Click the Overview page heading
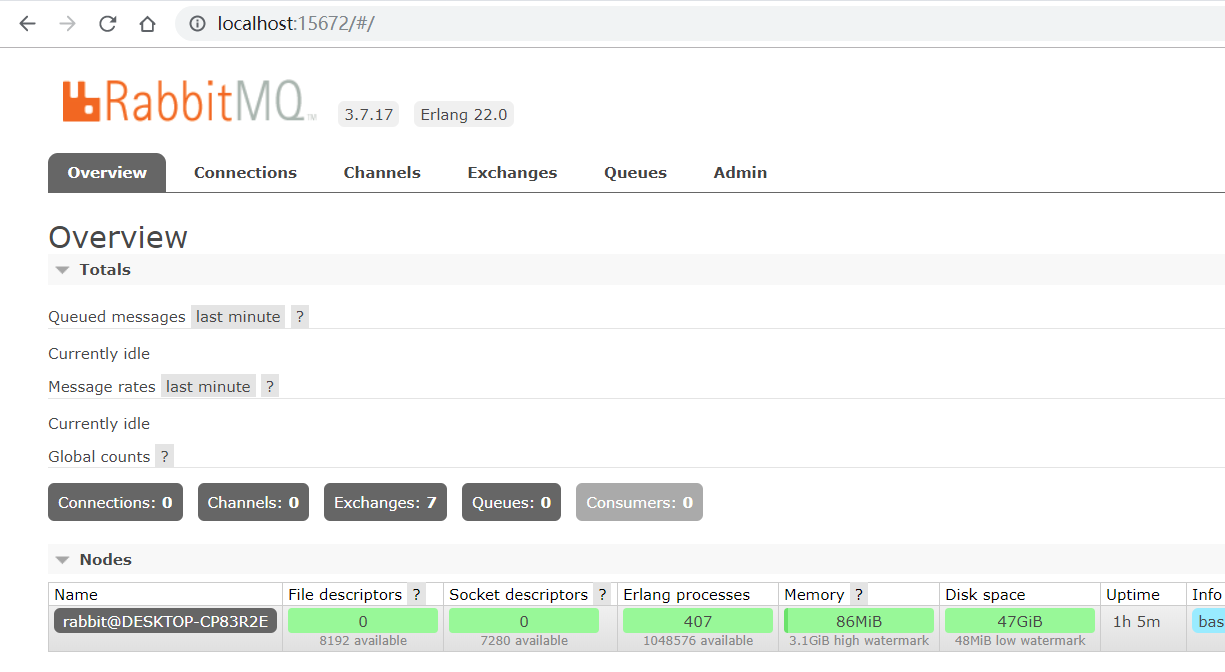Image resolution: width=1225 pixels, height=672 pixels. point(118,237)
